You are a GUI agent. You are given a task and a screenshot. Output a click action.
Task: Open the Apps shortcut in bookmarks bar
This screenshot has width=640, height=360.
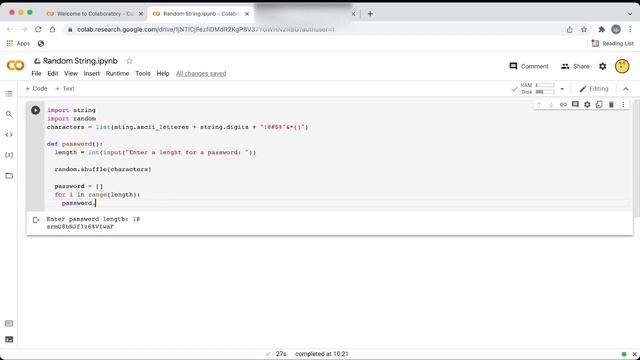18,43
